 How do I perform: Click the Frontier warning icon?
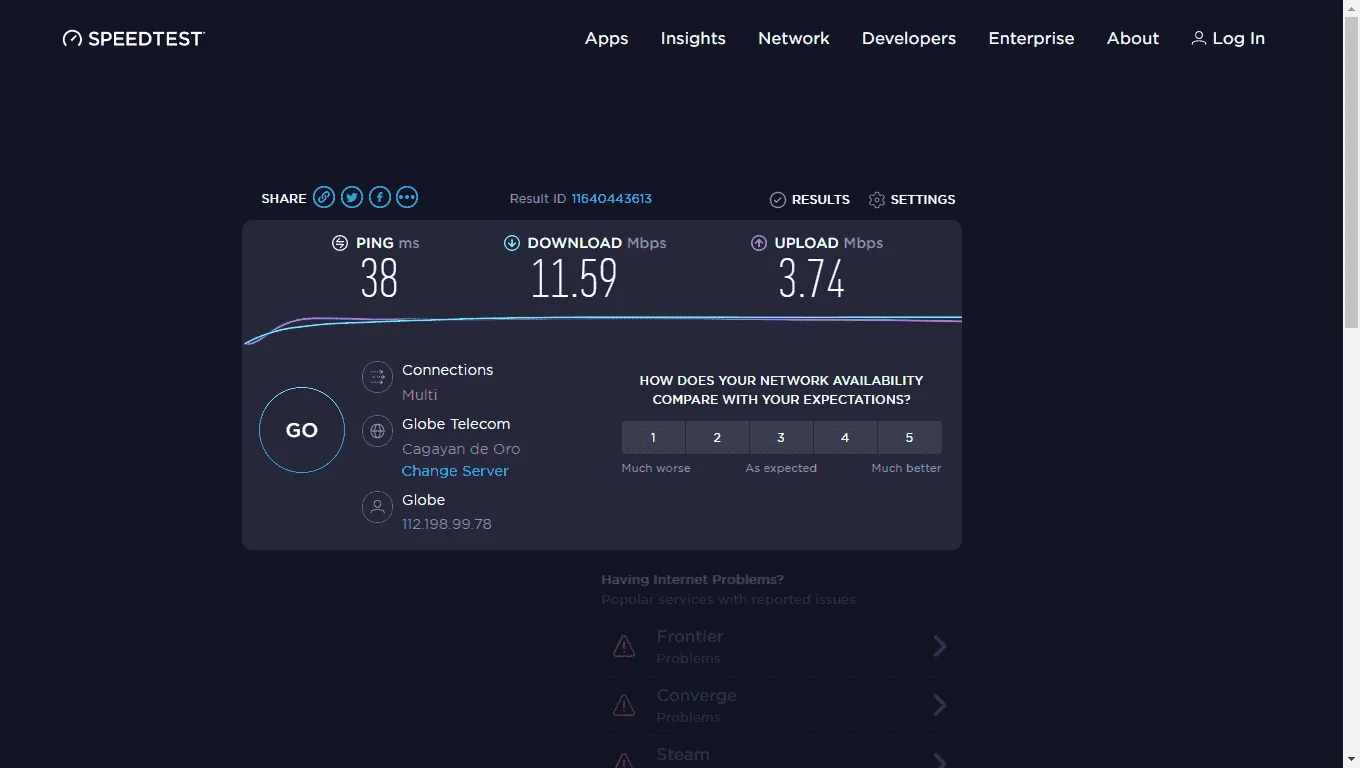[624, 646]
